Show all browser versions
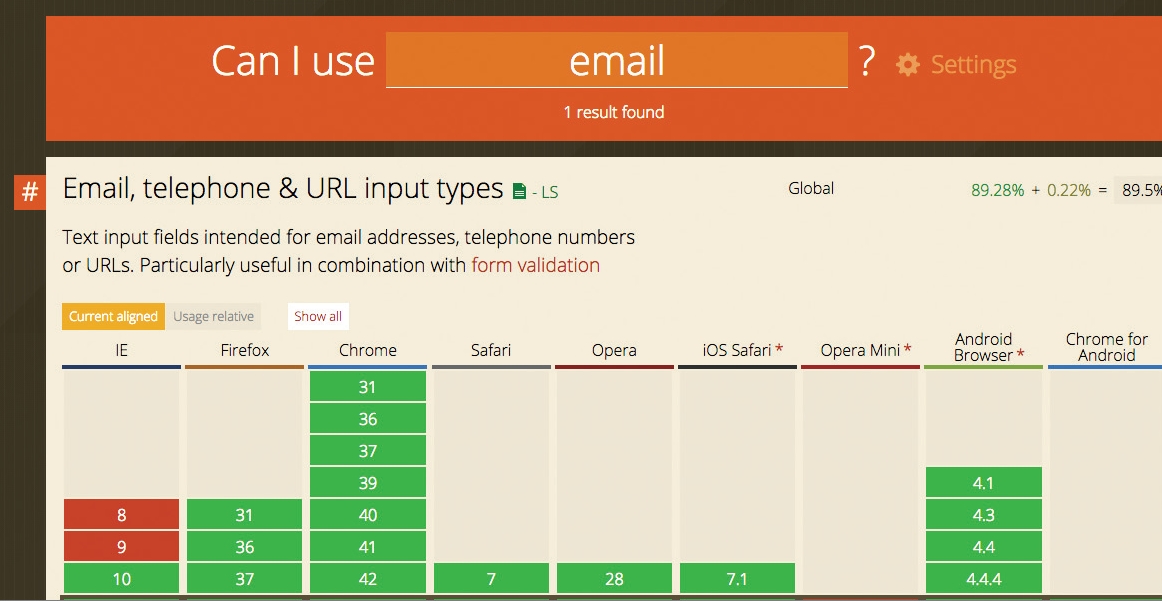This screenshot has width=1162, height=602. (x=318, y=317)
